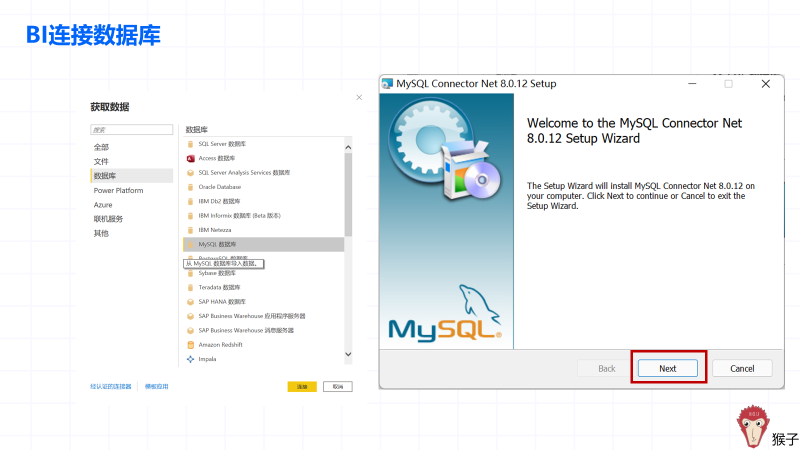Click the SQL Server database icon
The height and width of the screenshot is (450, 800).
(x=190, y=144)
